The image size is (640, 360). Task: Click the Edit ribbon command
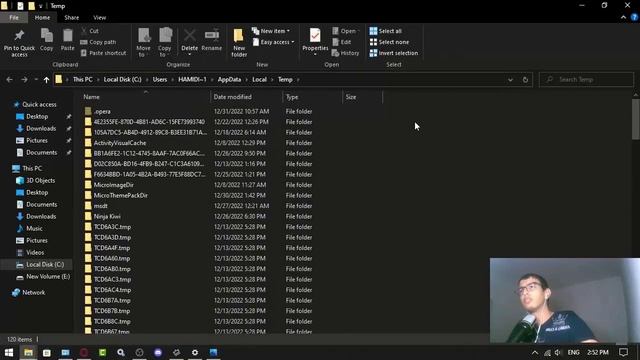[342, 42]
